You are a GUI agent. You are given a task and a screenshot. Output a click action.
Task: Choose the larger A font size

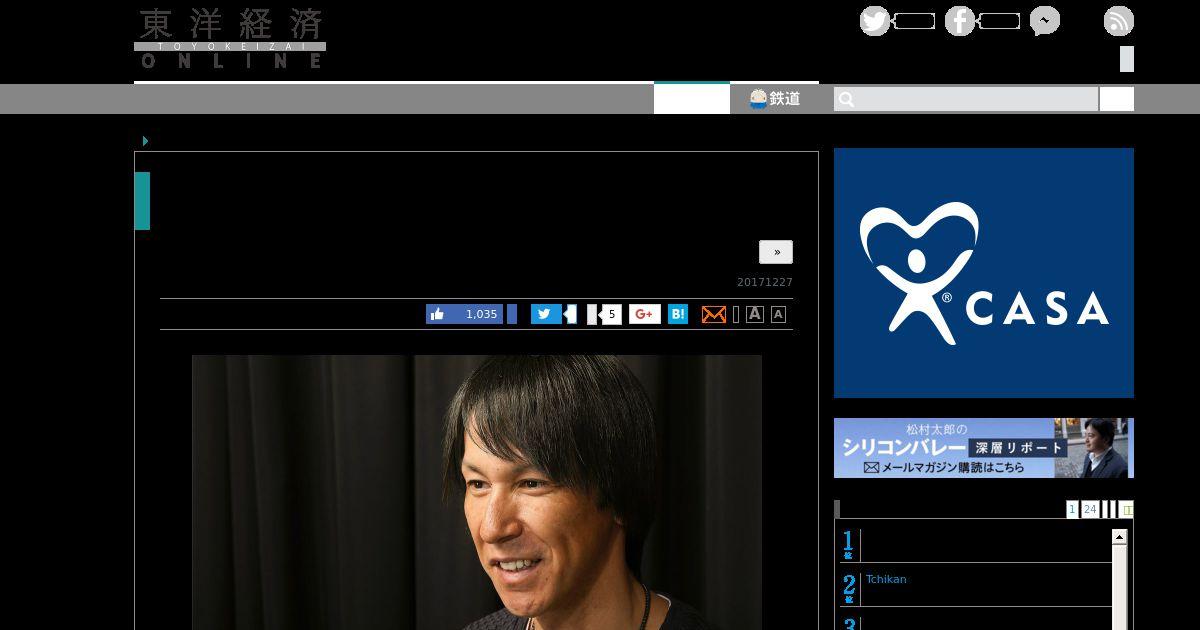pyautogui.click(x=755, y=314)
